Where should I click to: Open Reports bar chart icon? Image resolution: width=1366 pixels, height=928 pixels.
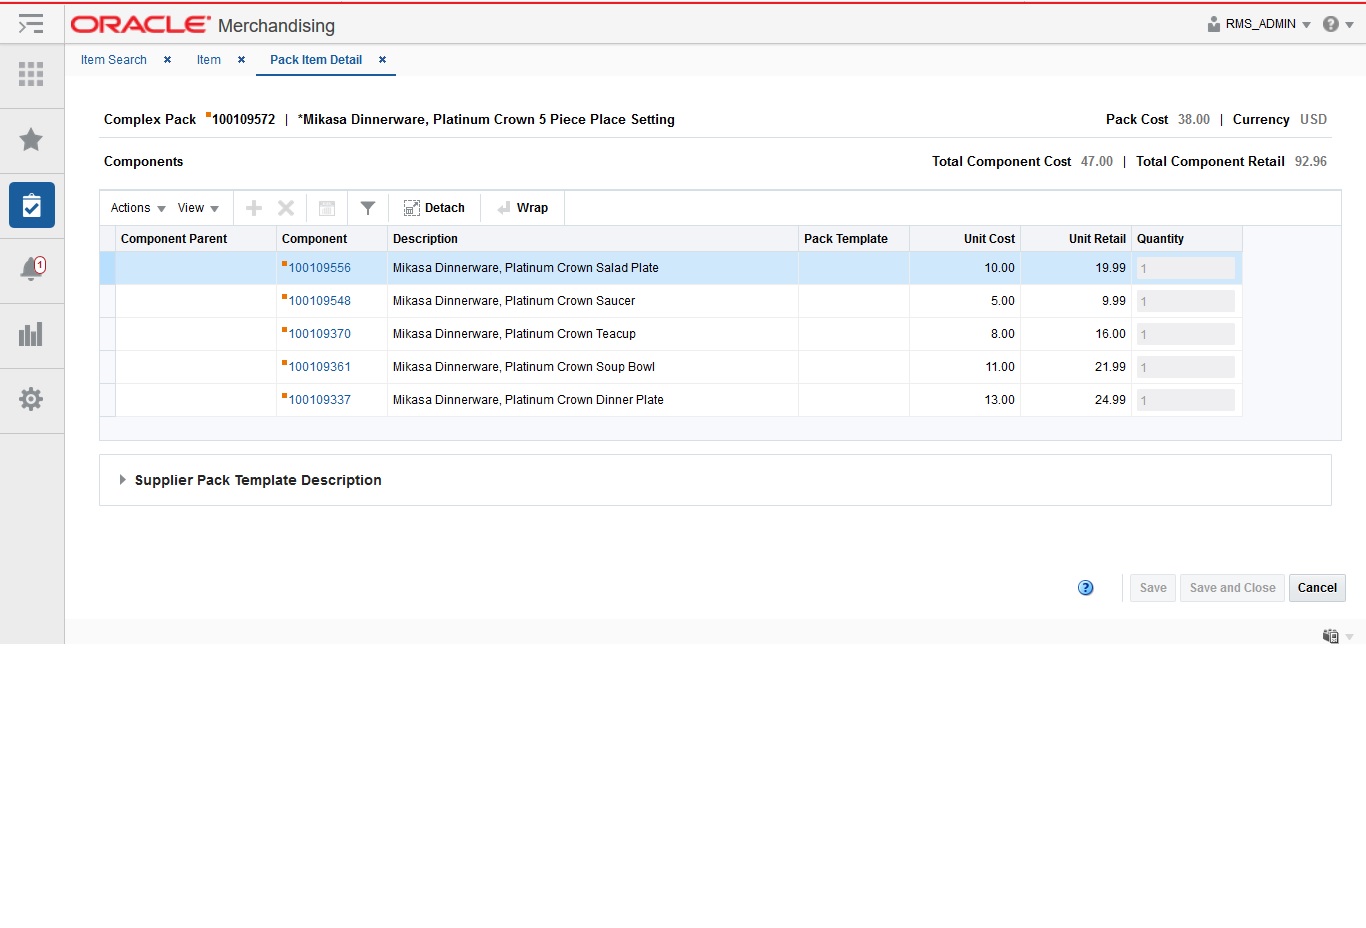[x=31, y=334]
